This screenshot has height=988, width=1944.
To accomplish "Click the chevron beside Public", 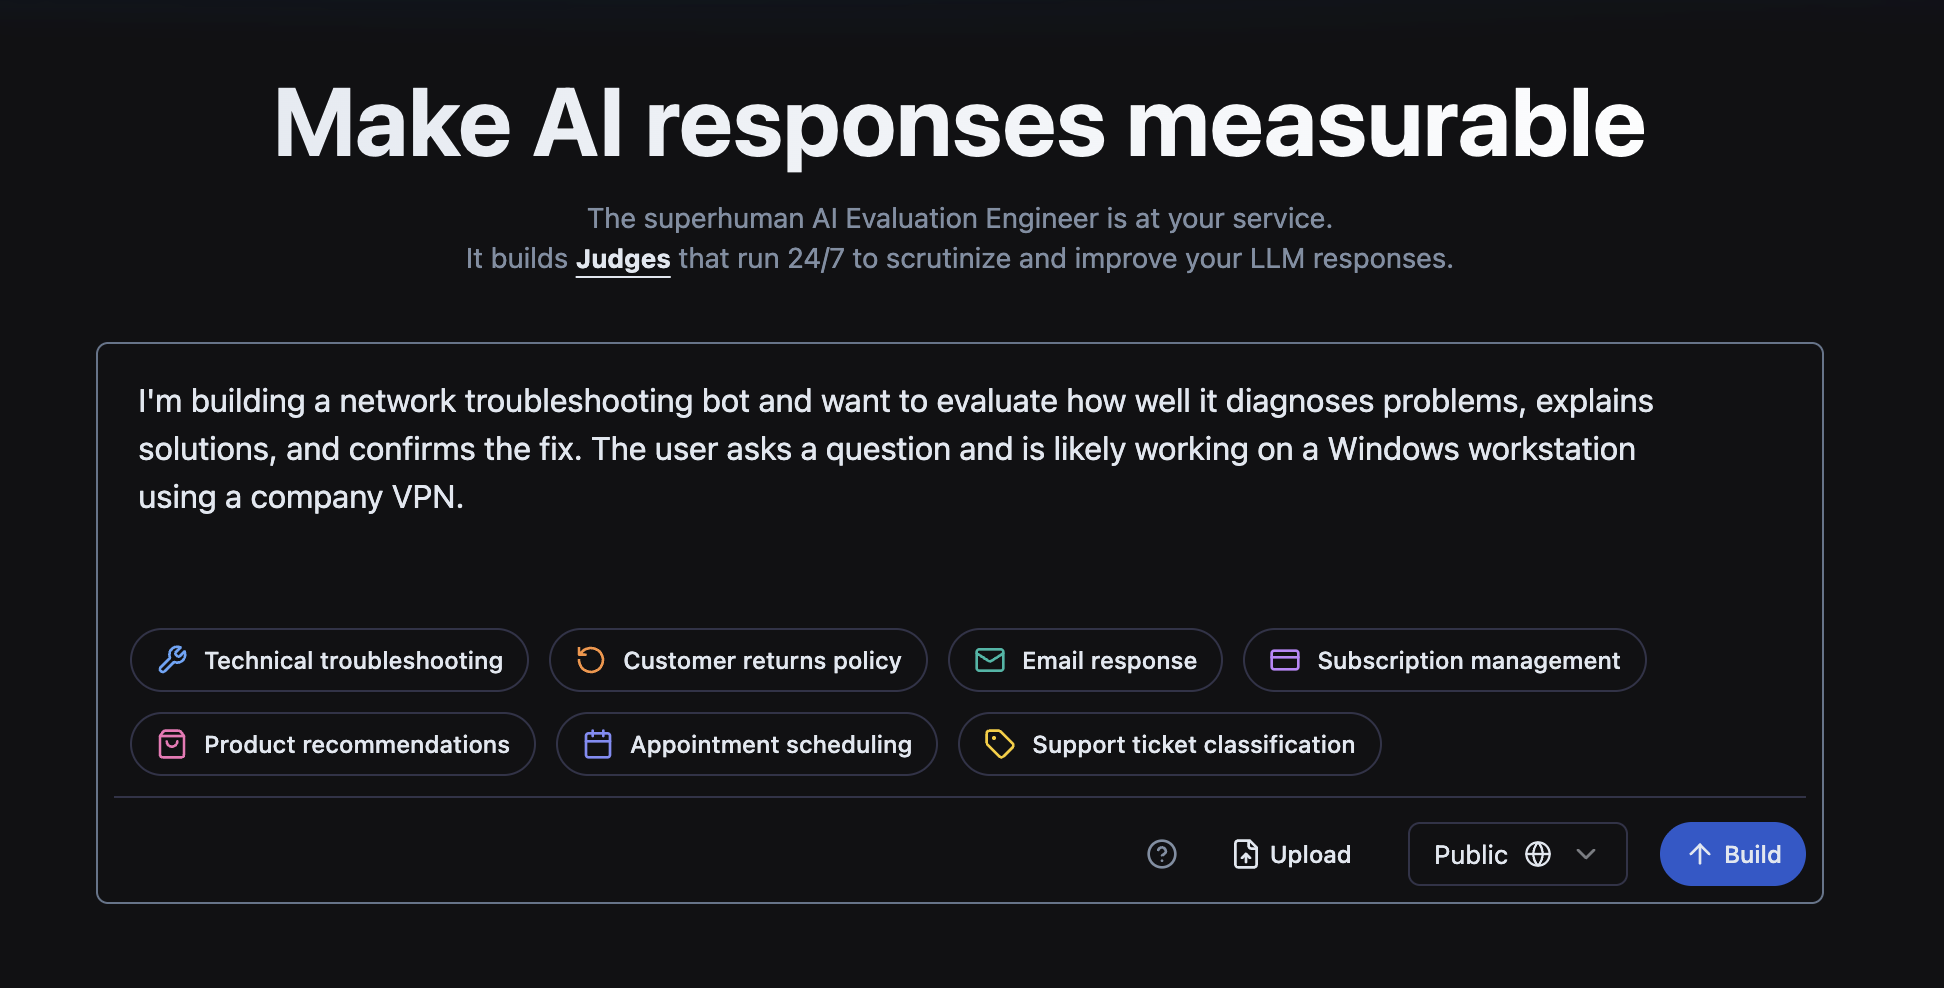I will 1585,854.
